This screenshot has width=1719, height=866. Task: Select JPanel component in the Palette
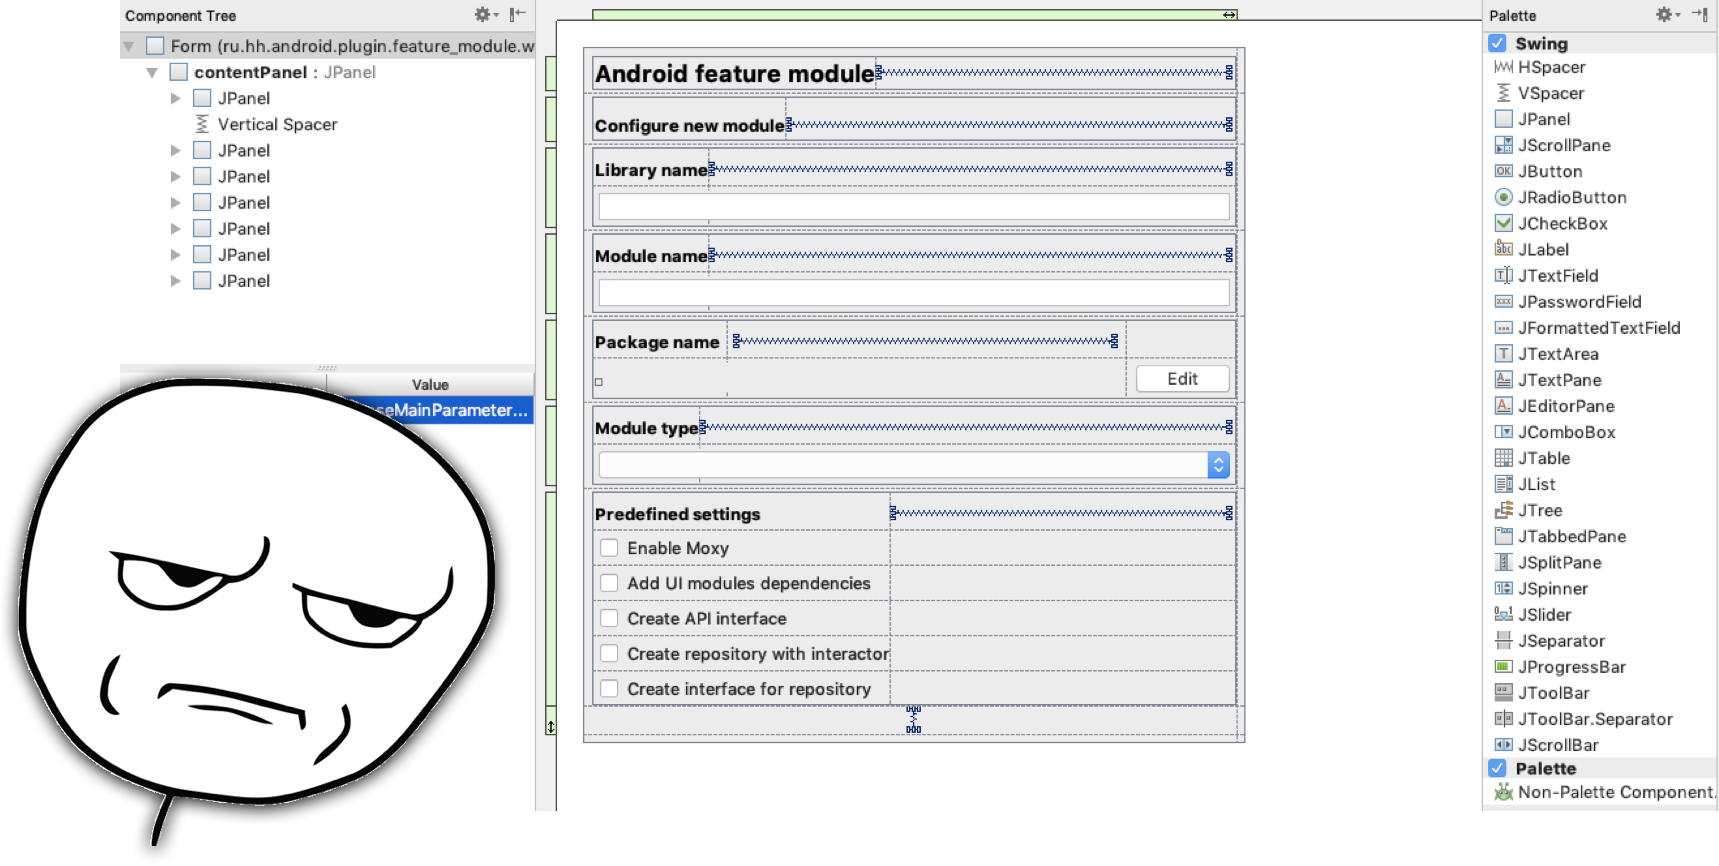coord(1533,119)
